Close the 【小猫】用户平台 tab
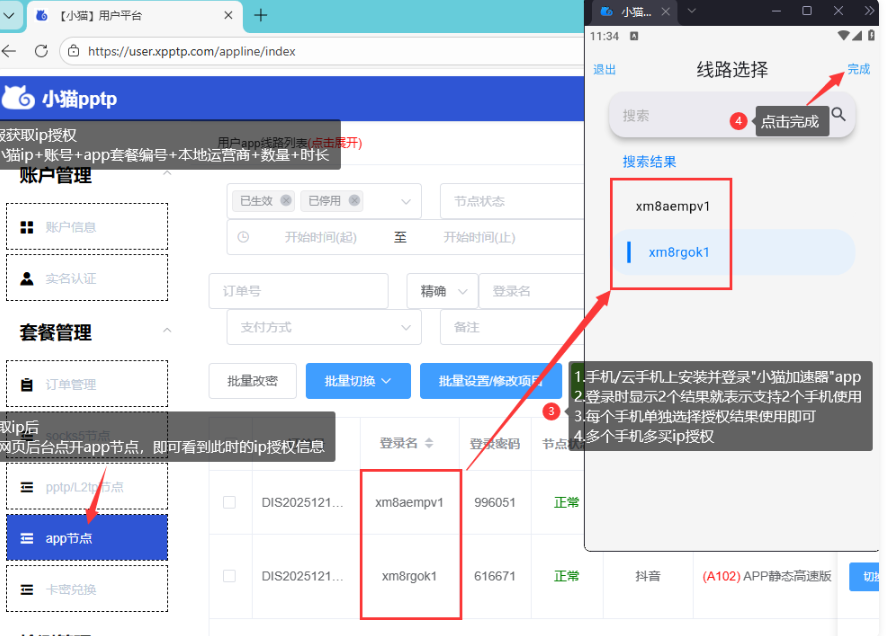886x636 pixels. point(228,15)
